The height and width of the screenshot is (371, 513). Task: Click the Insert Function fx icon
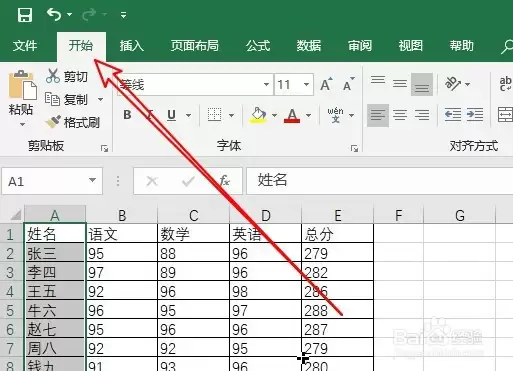point(225,181)
